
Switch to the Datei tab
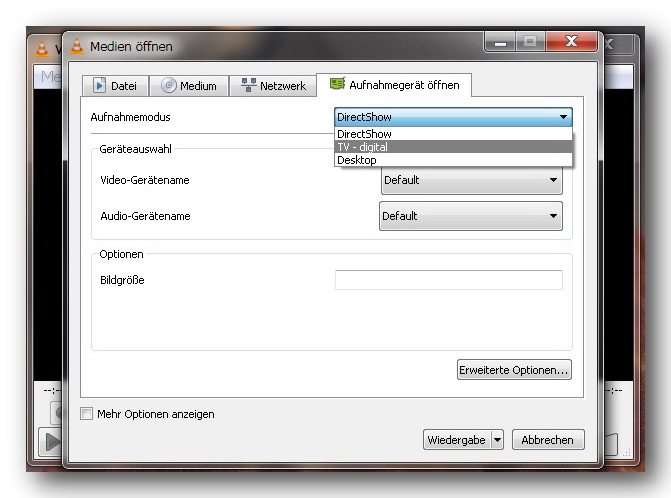pos(116,86)
